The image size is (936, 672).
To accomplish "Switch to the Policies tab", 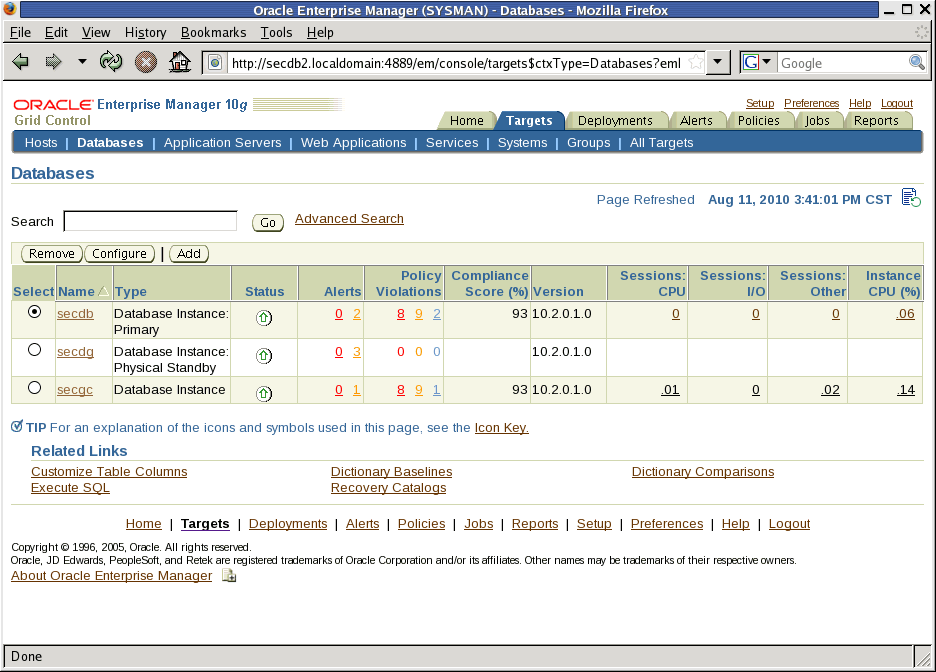I will click(x=758, y=121).
